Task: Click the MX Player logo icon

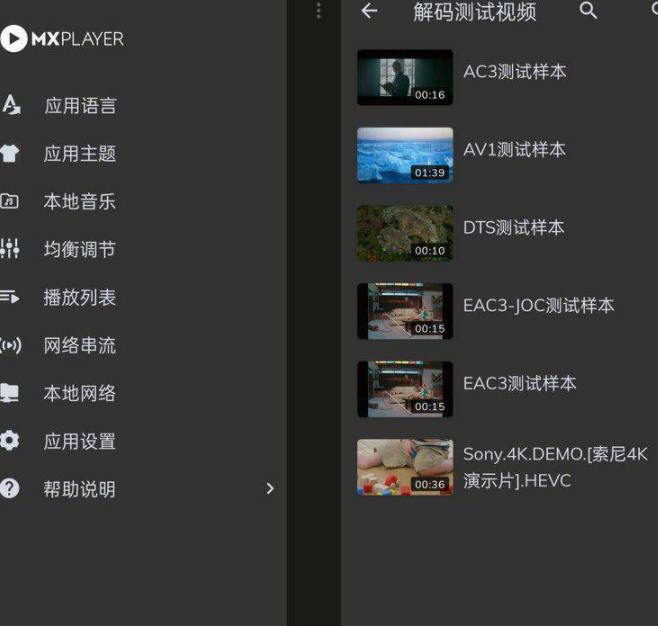Action: click(x=14, y=39)
